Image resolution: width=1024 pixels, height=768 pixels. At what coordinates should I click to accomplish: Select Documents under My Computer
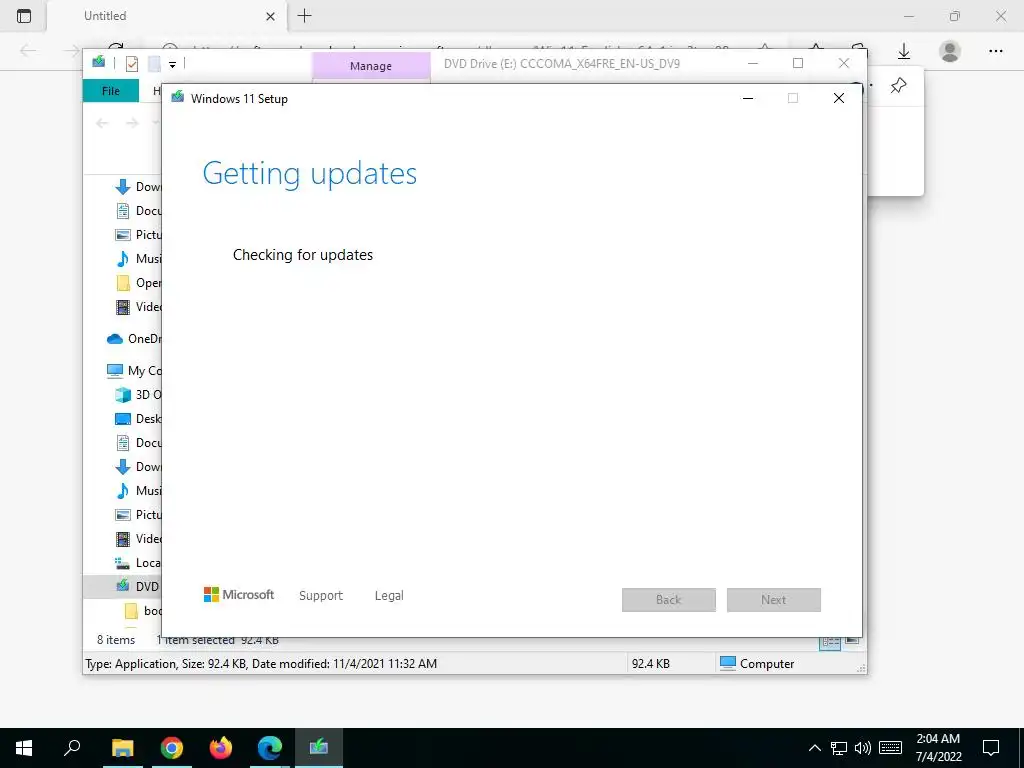click(x=138, y=443)
